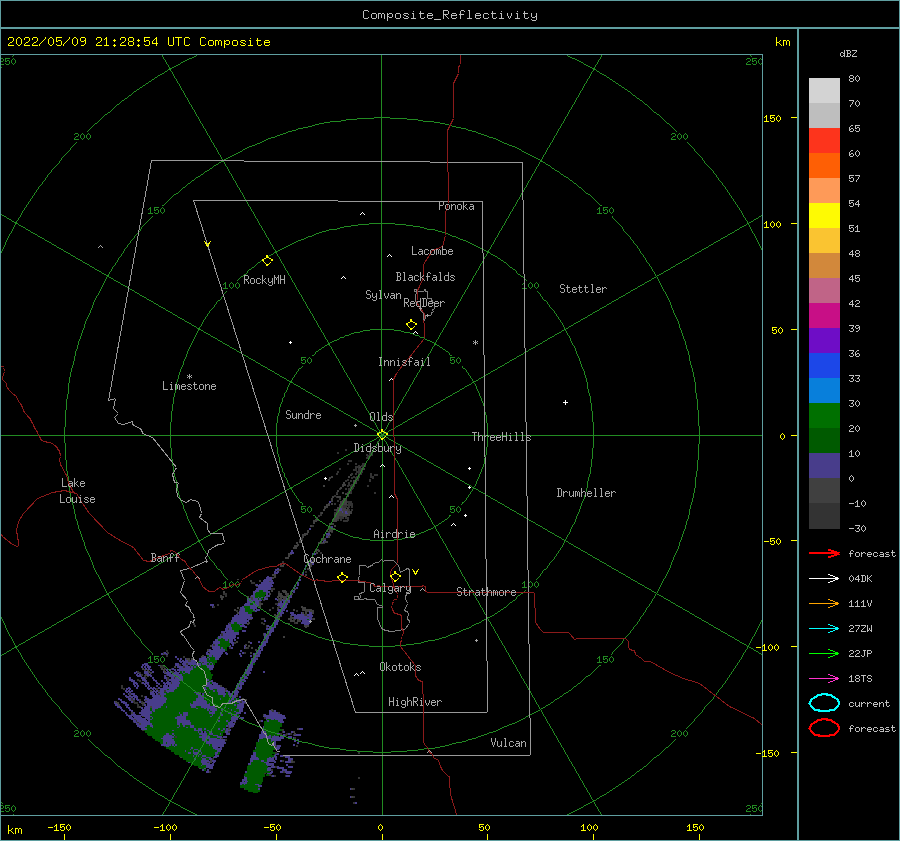The image size is (900, 841).
Task: Click the ThreeHills label
Action: [502, 437]
